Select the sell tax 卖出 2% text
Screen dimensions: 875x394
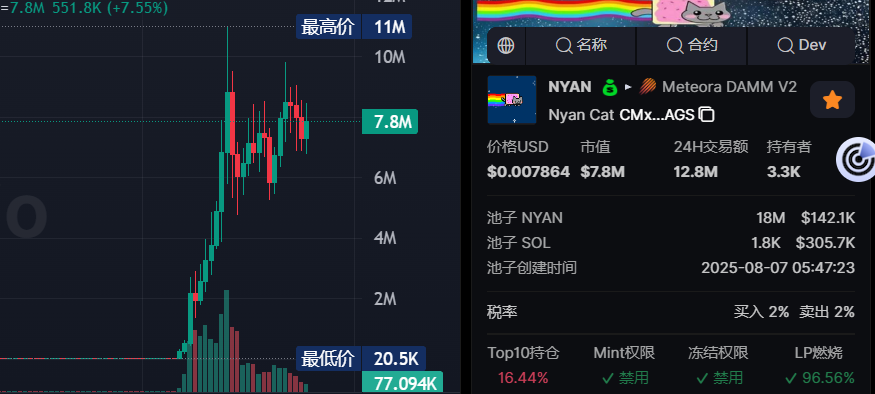[826, 312]
